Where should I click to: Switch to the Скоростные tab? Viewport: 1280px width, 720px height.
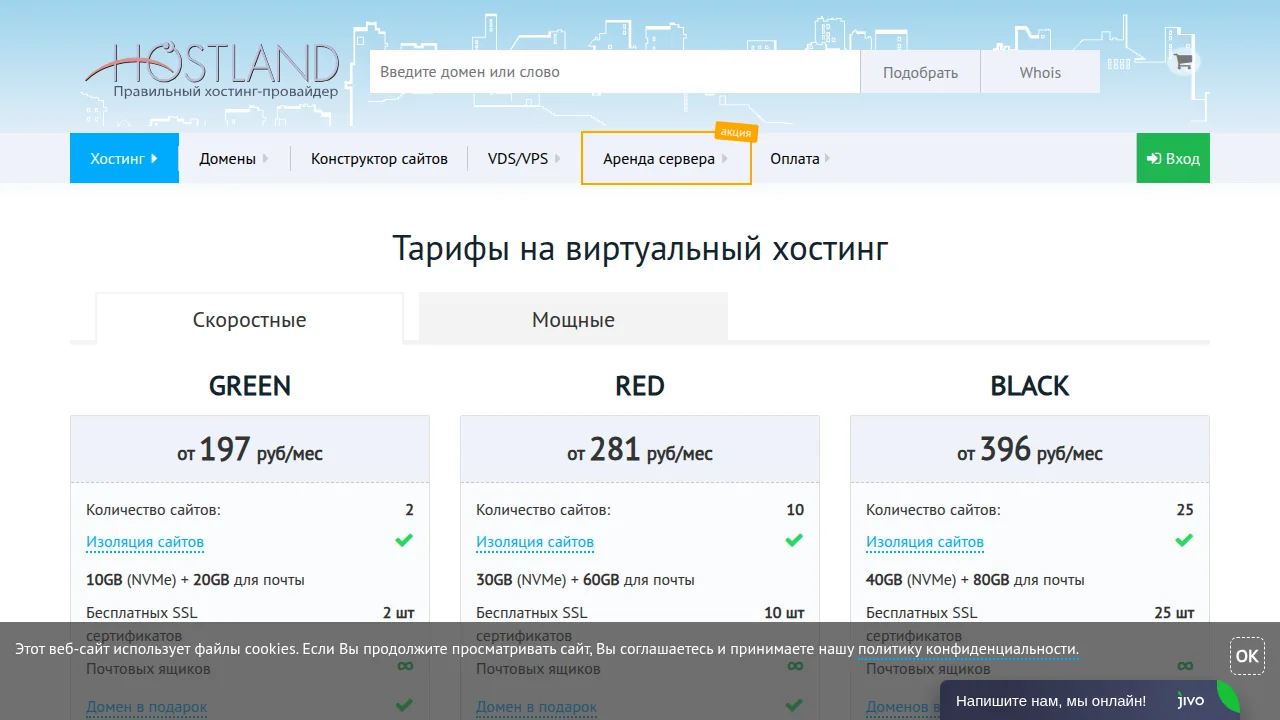(249, 320)
